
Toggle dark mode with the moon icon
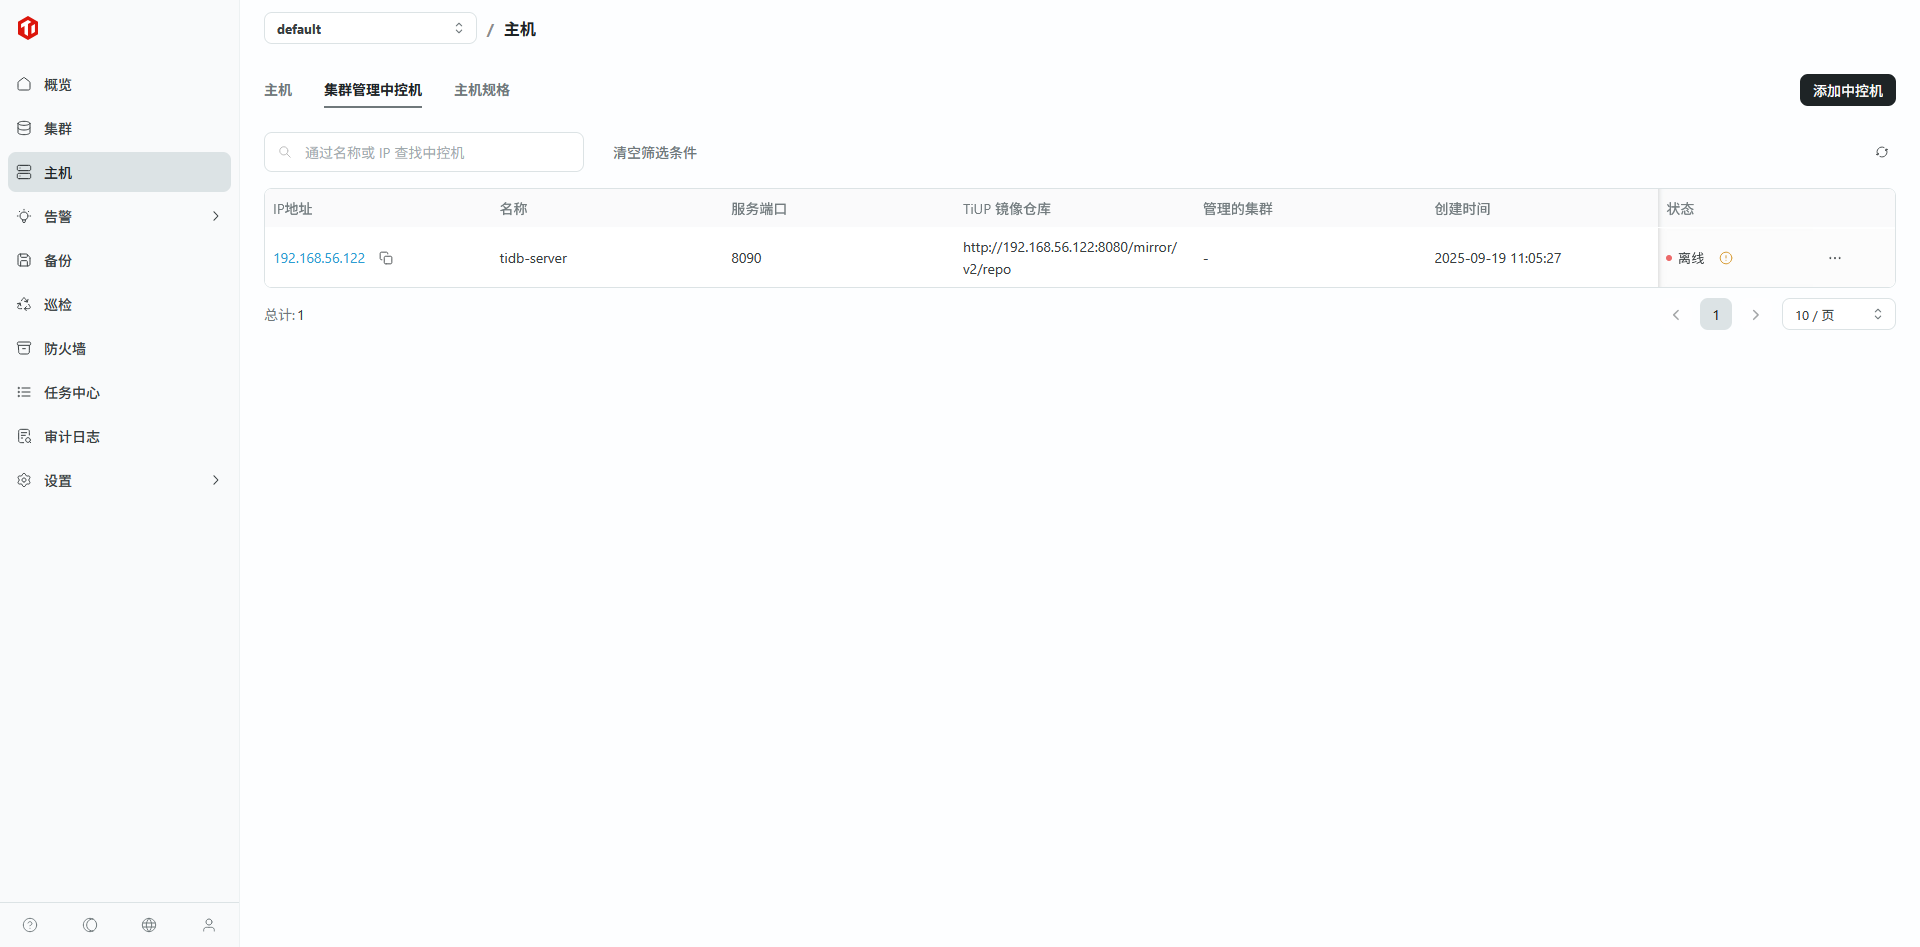coord(90,925)
